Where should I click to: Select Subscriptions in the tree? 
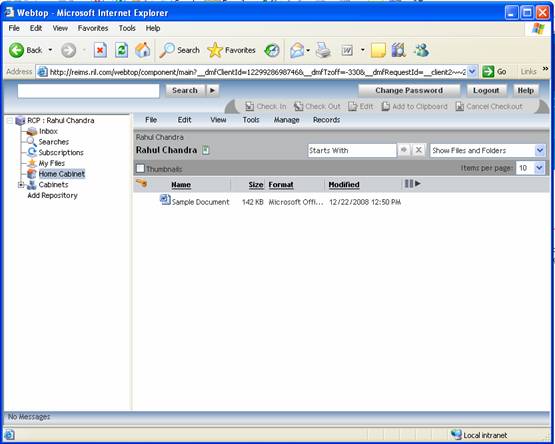coord(61,153)
